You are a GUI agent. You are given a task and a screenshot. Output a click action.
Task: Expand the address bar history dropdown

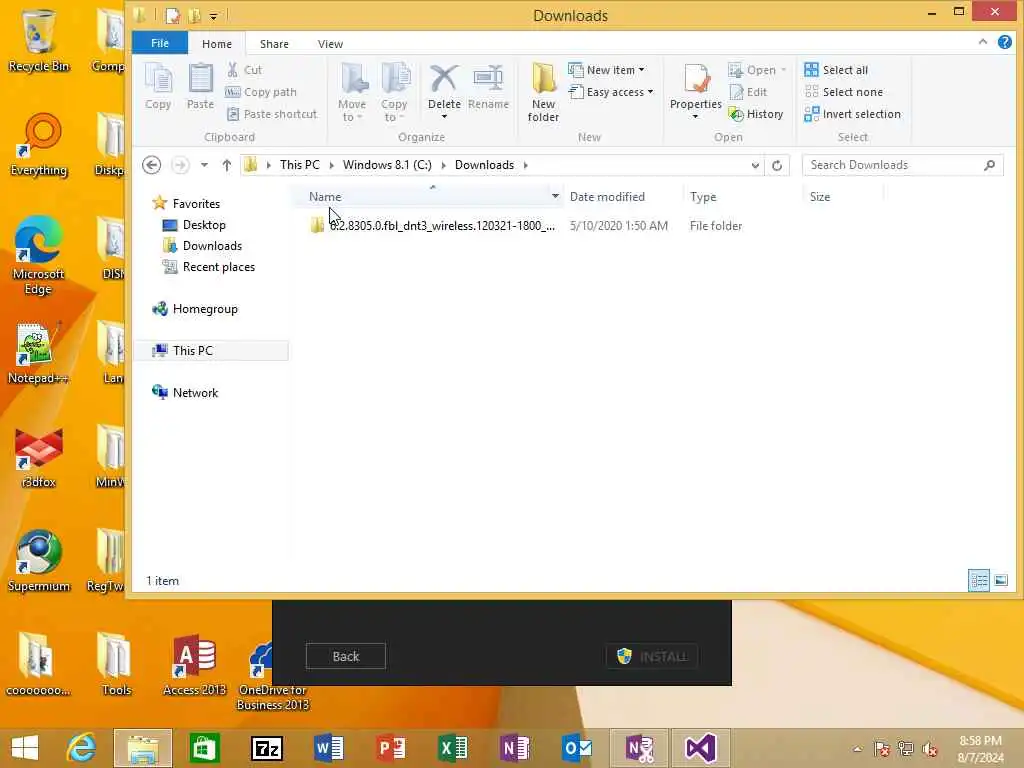[x=755, y=165]
